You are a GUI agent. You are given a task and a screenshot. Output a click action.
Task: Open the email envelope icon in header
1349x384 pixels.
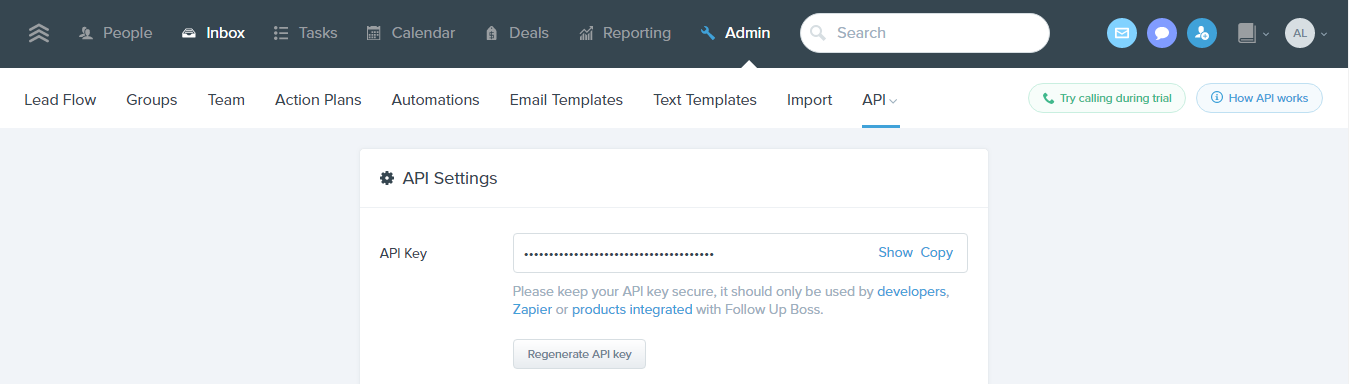coord(1122,33)
